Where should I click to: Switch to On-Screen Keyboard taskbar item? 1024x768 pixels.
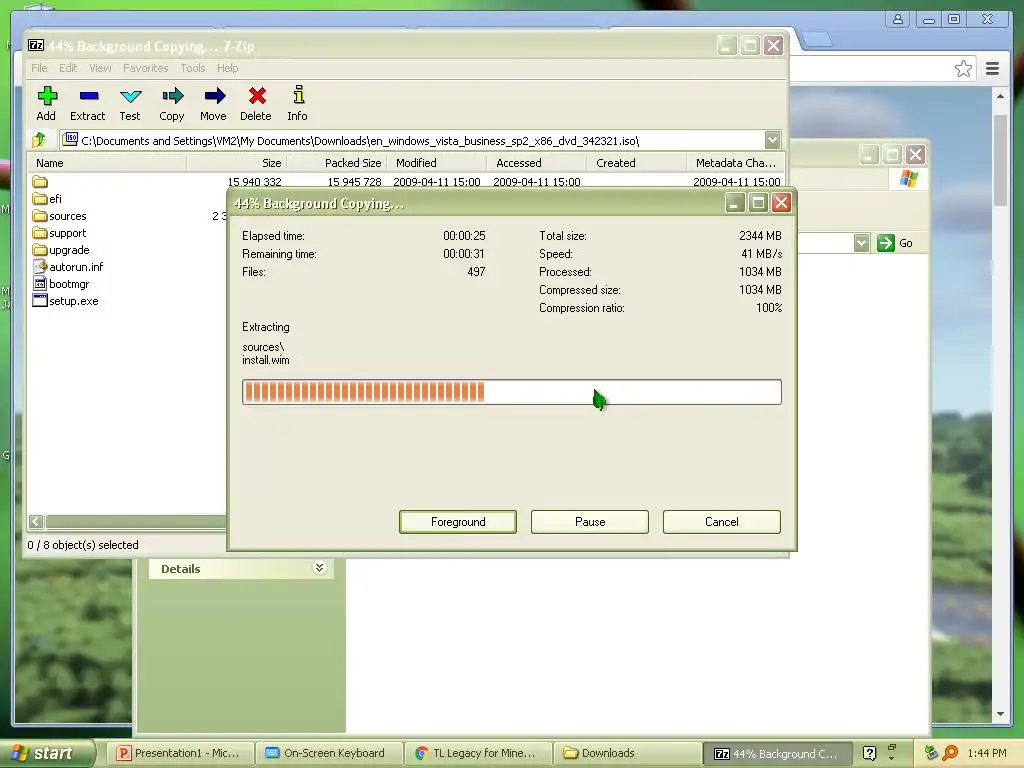pos(328,753)
